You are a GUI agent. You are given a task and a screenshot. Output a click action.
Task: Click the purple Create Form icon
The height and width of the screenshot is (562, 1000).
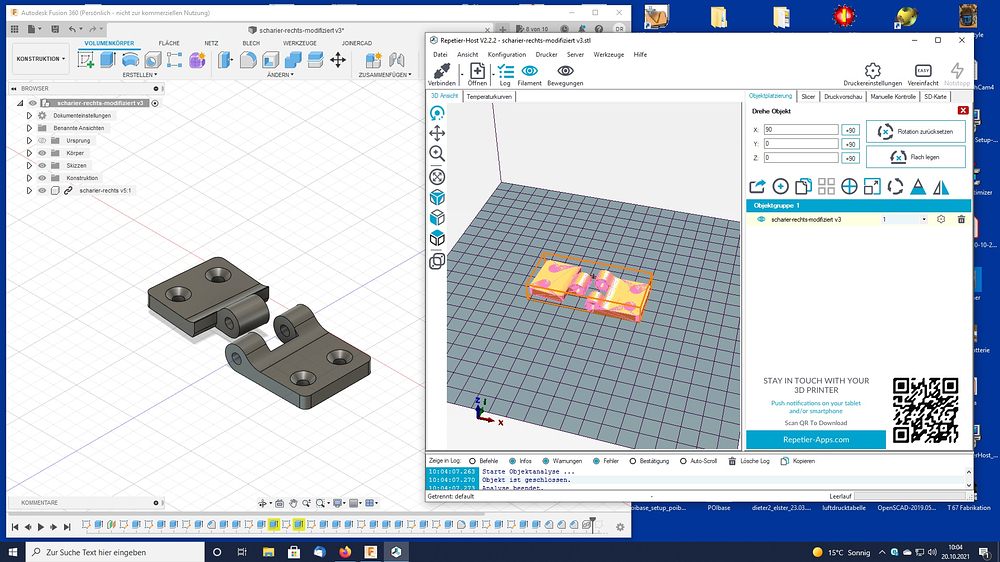pos(197,60)
